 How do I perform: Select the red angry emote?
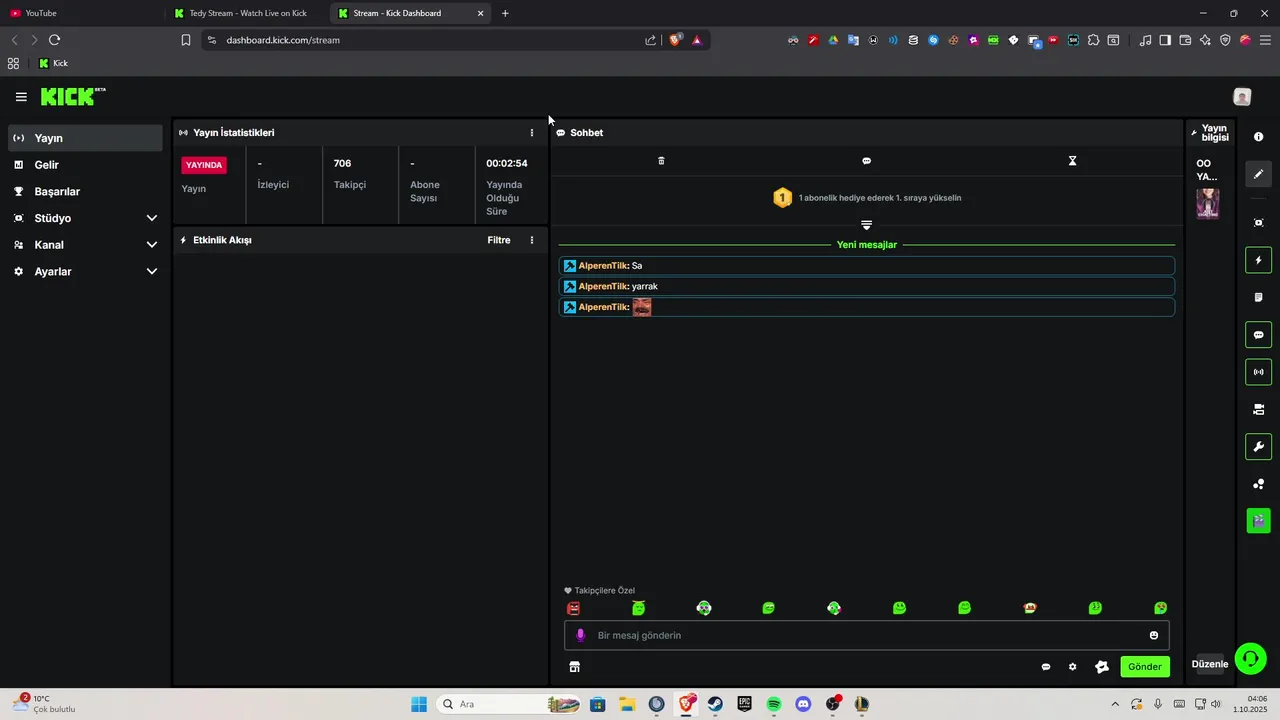pos(573,608)
